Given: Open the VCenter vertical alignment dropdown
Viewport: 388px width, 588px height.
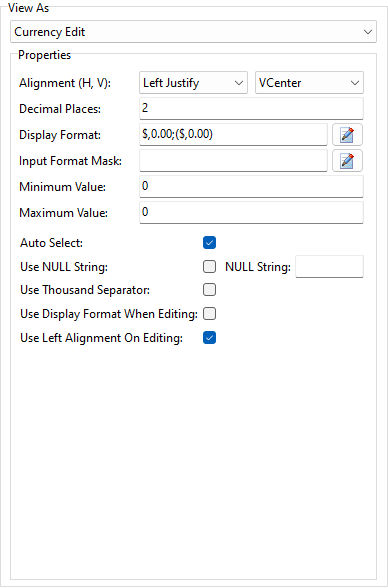Looking at the screenshot, I should pyautogui.click(x=309, y=82).
